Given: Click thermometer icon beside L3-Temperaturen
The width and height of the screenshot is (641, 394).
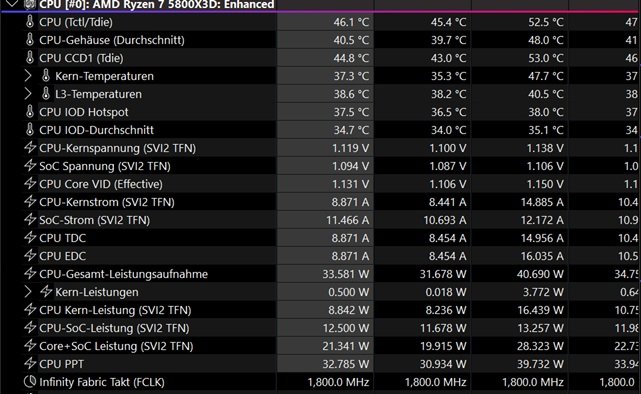Looking at the screenshot, I should click(46, 94).
